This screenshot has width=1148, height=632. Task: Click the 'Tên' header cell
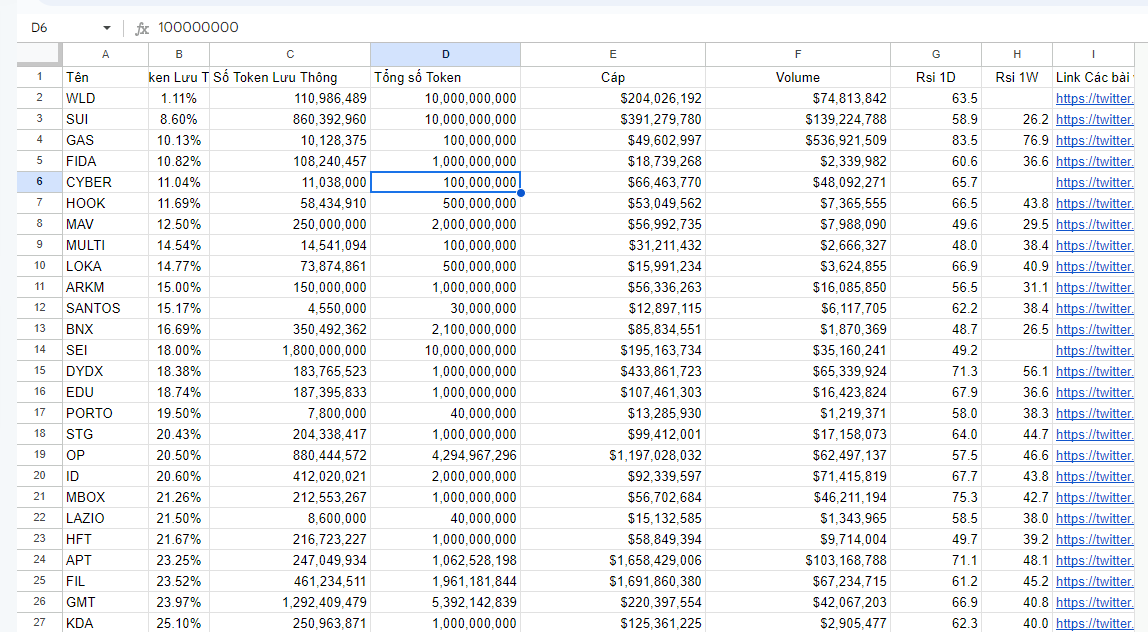coord(105,78)
